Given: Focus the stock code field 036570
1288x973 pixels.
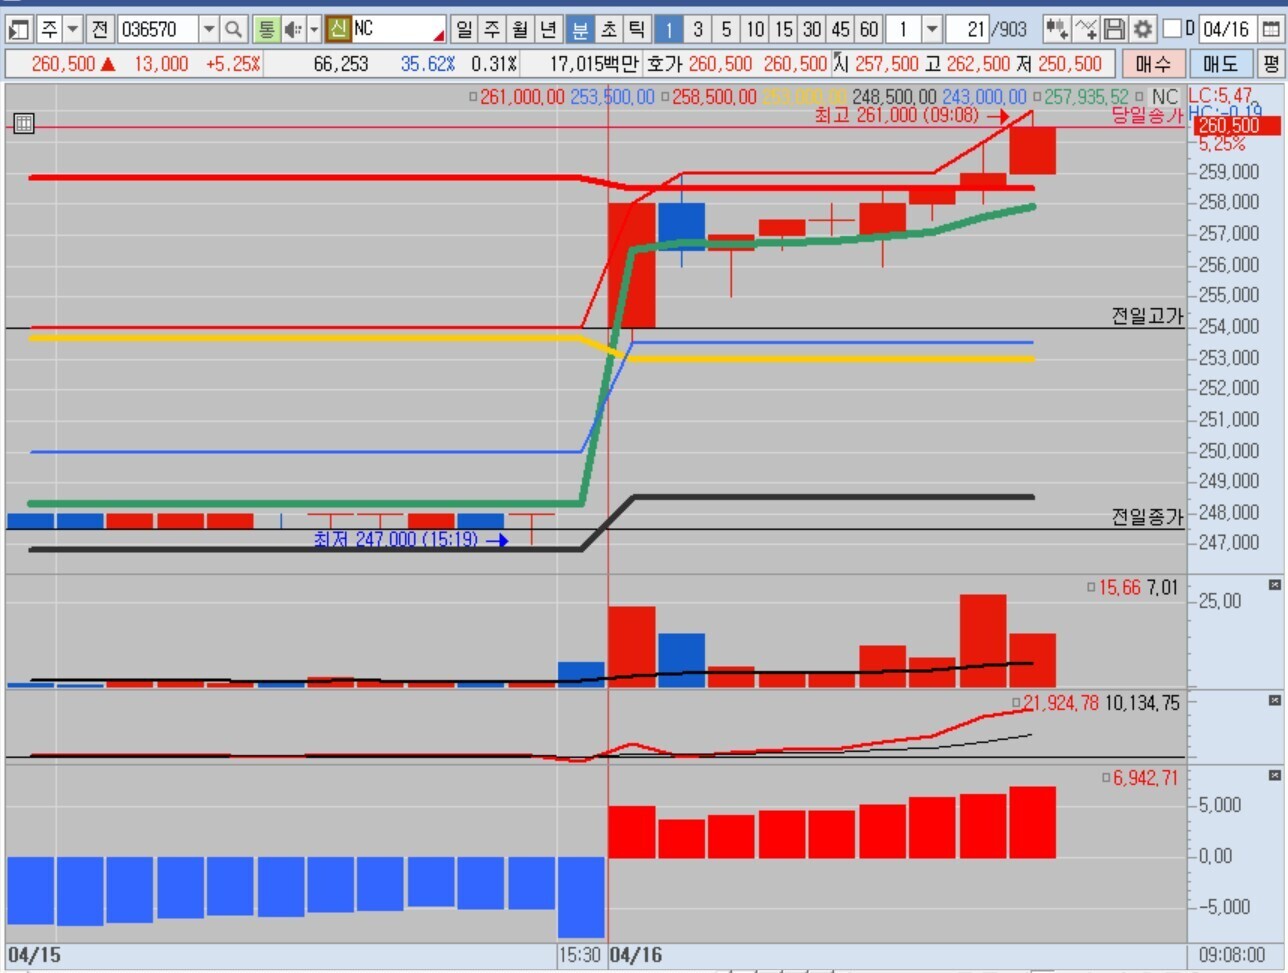Looking at the screenshot, I should tap(158, 29).
